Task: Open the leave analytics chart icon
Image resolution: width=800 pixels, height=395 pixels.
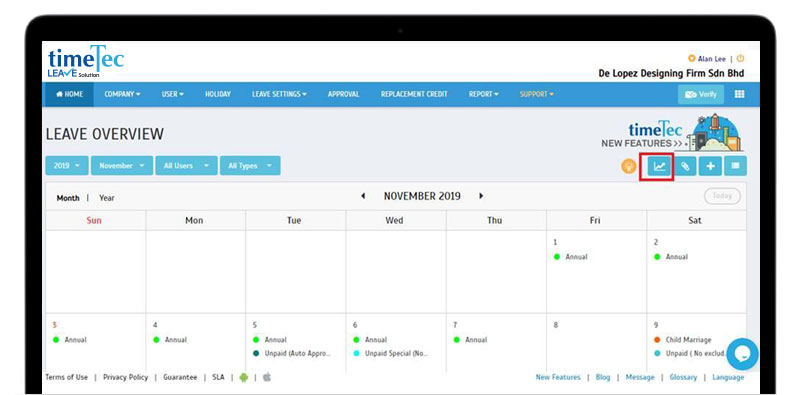Action: pyautogui.click(x=660, y=166)
